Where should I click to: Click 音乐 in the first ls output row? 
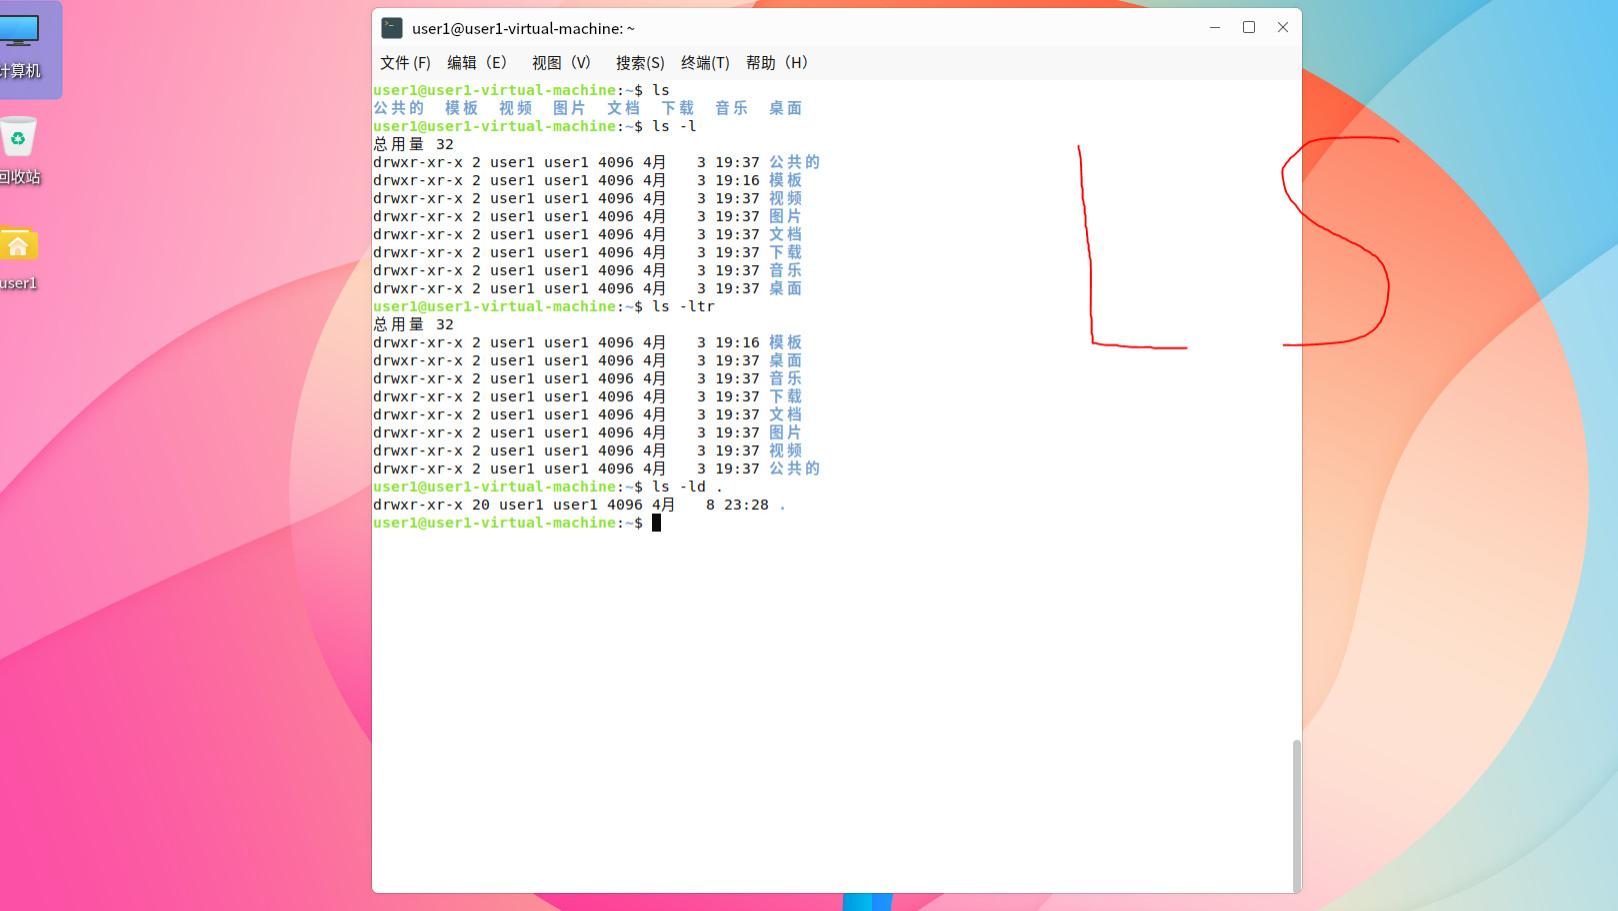[732, 108]
